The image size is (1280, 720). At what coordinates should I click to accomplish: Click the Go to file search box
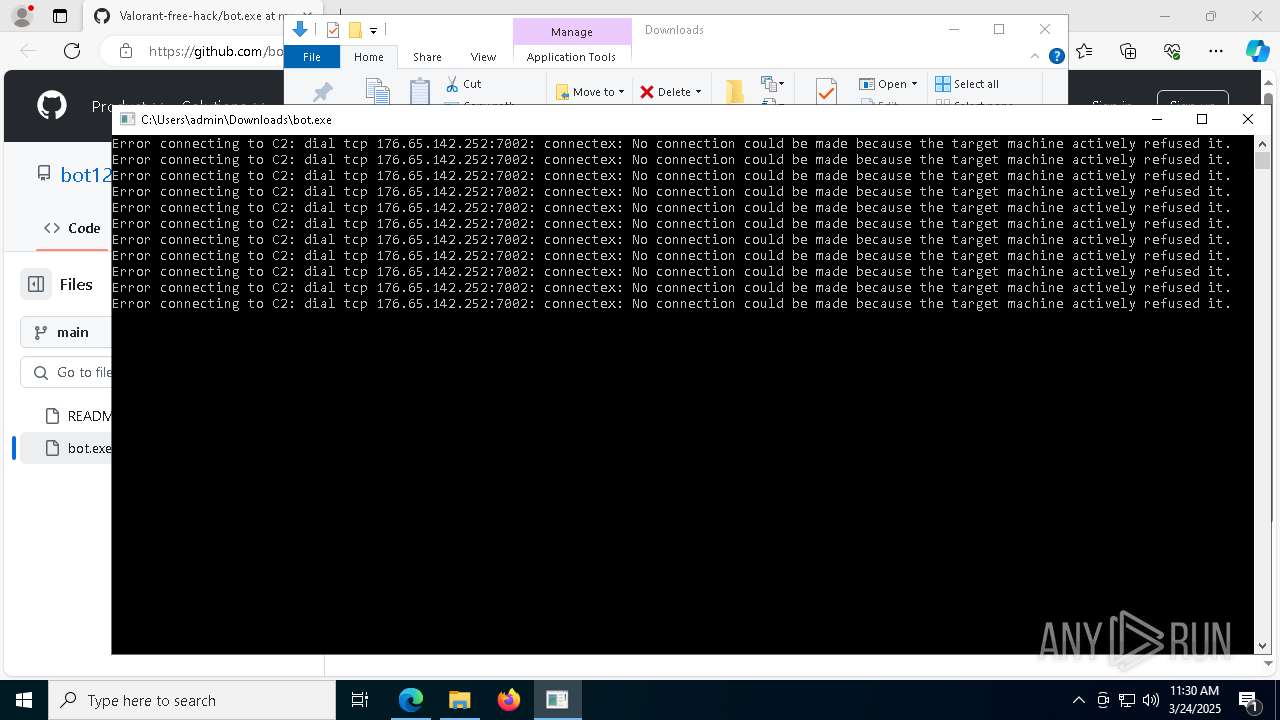click(x=65, y=372)
